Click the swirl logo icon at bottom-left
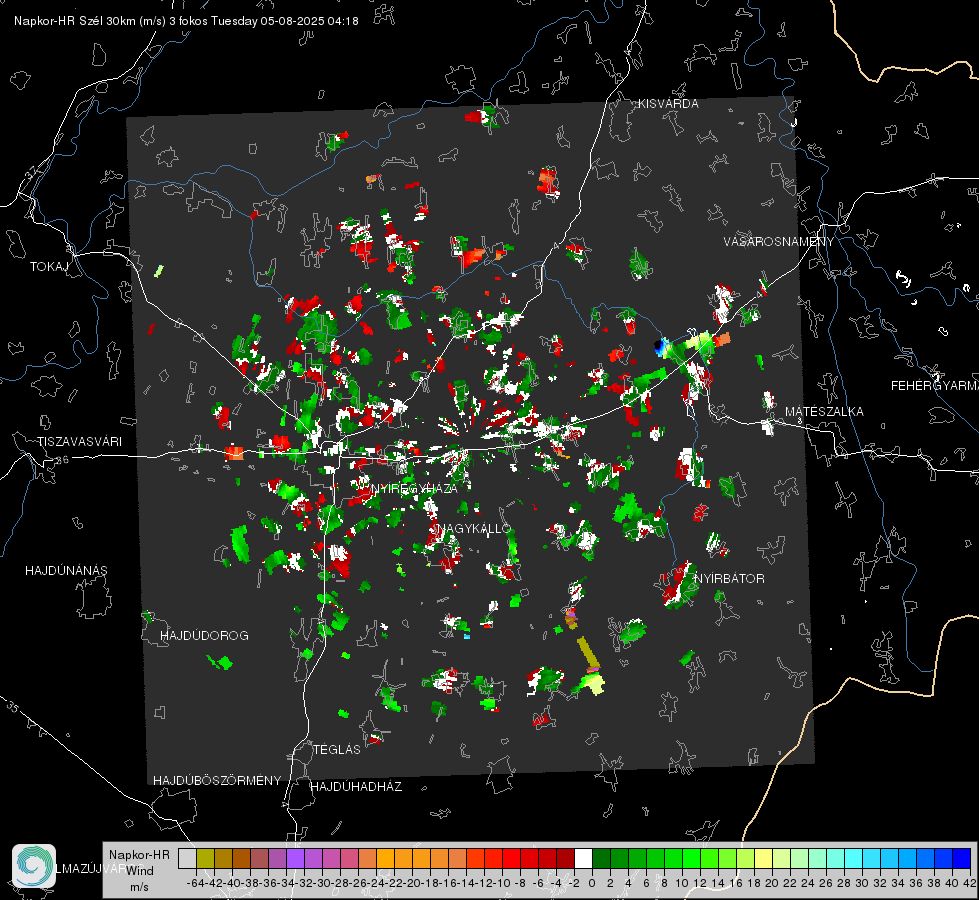The image size is (979, 900). point(34,866)
